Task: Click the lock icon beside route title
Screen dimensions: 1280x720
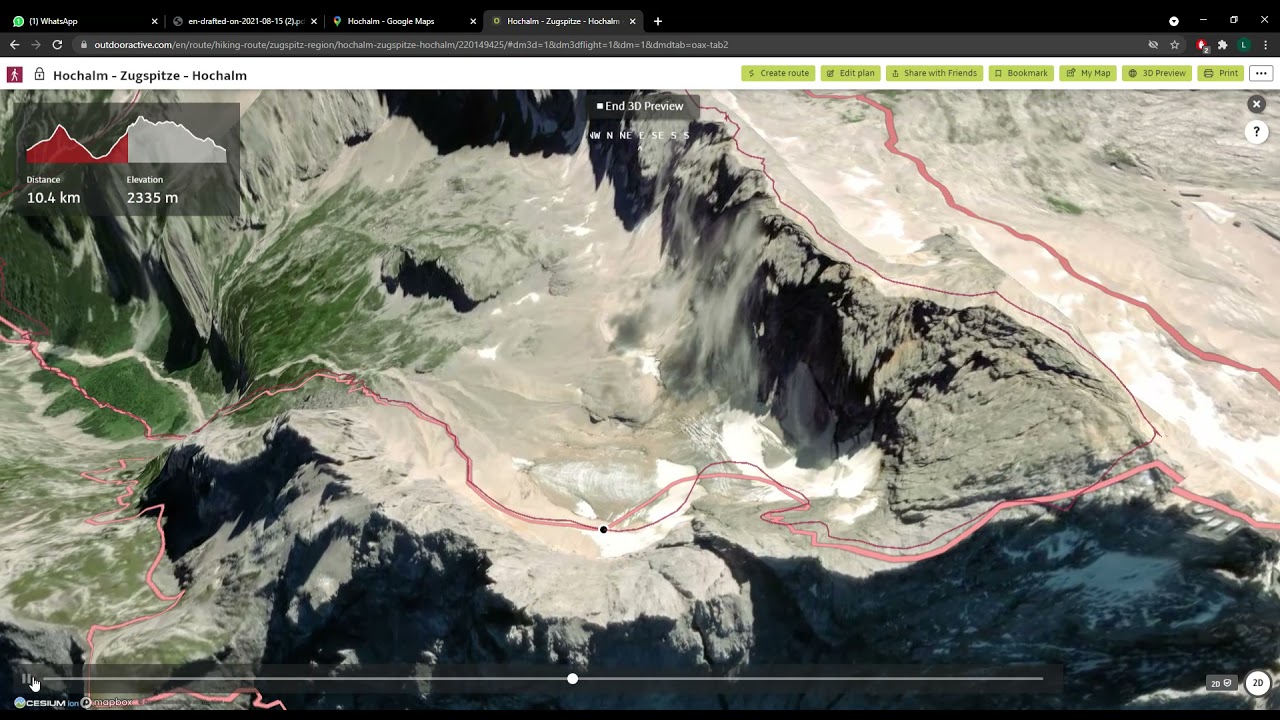Action: [39, 74]
